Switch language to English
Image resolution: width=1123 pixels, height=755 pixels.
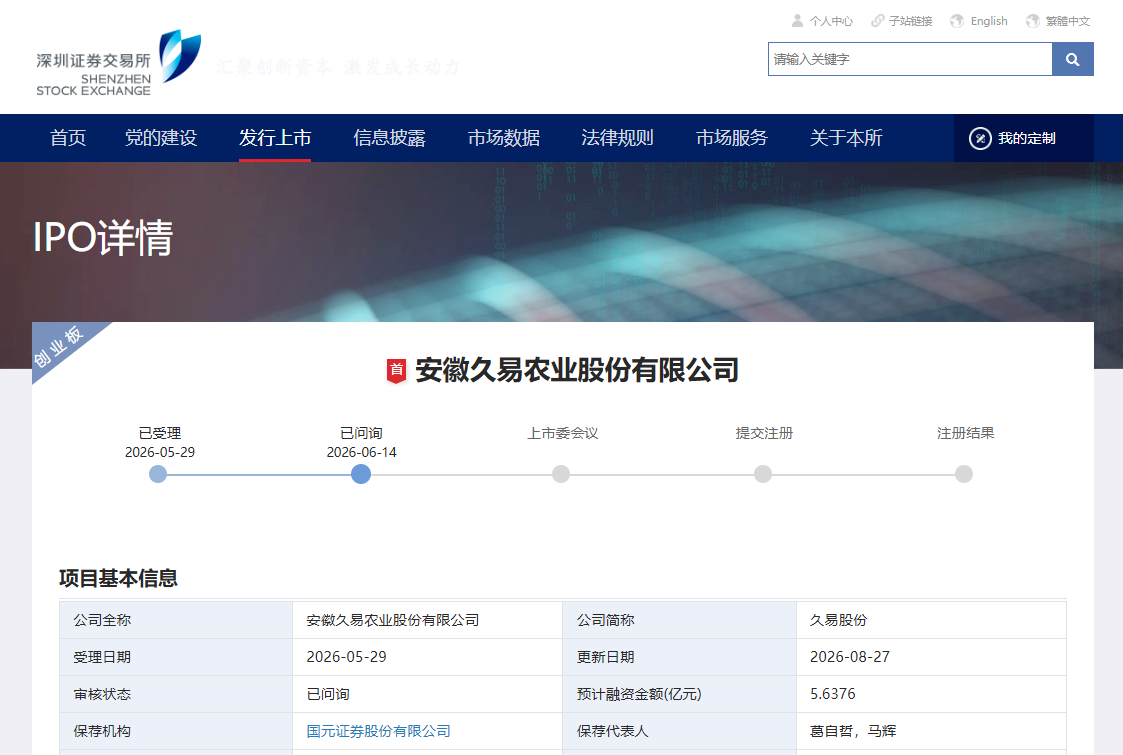(x=988, y=21)
